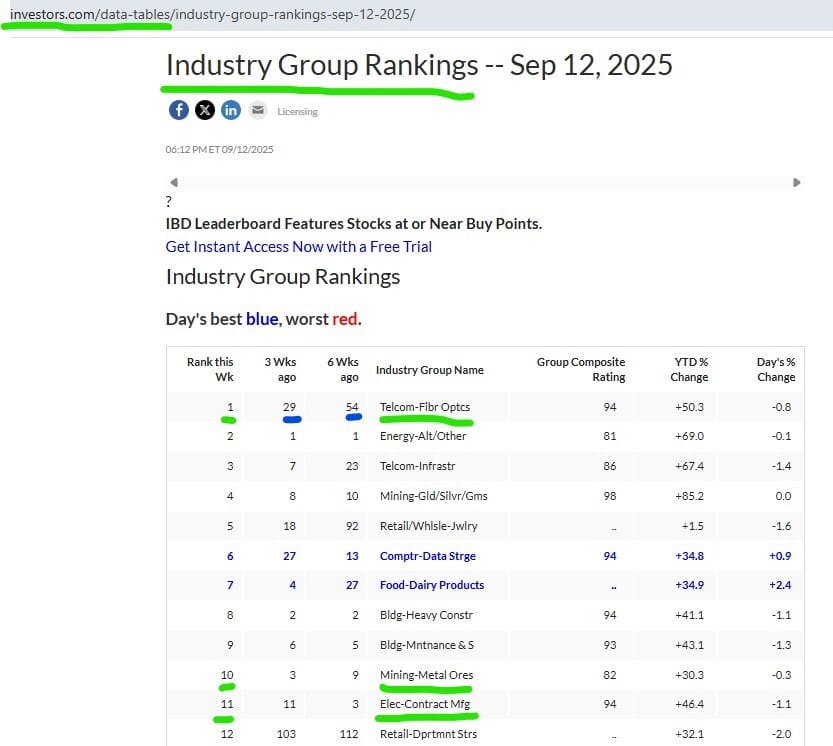Click the composite rating 98 for Mining-Gld/Silvr/Gms
Viewport: 833px width, 746px height.
pyautogui.click(x=610, y=496)
